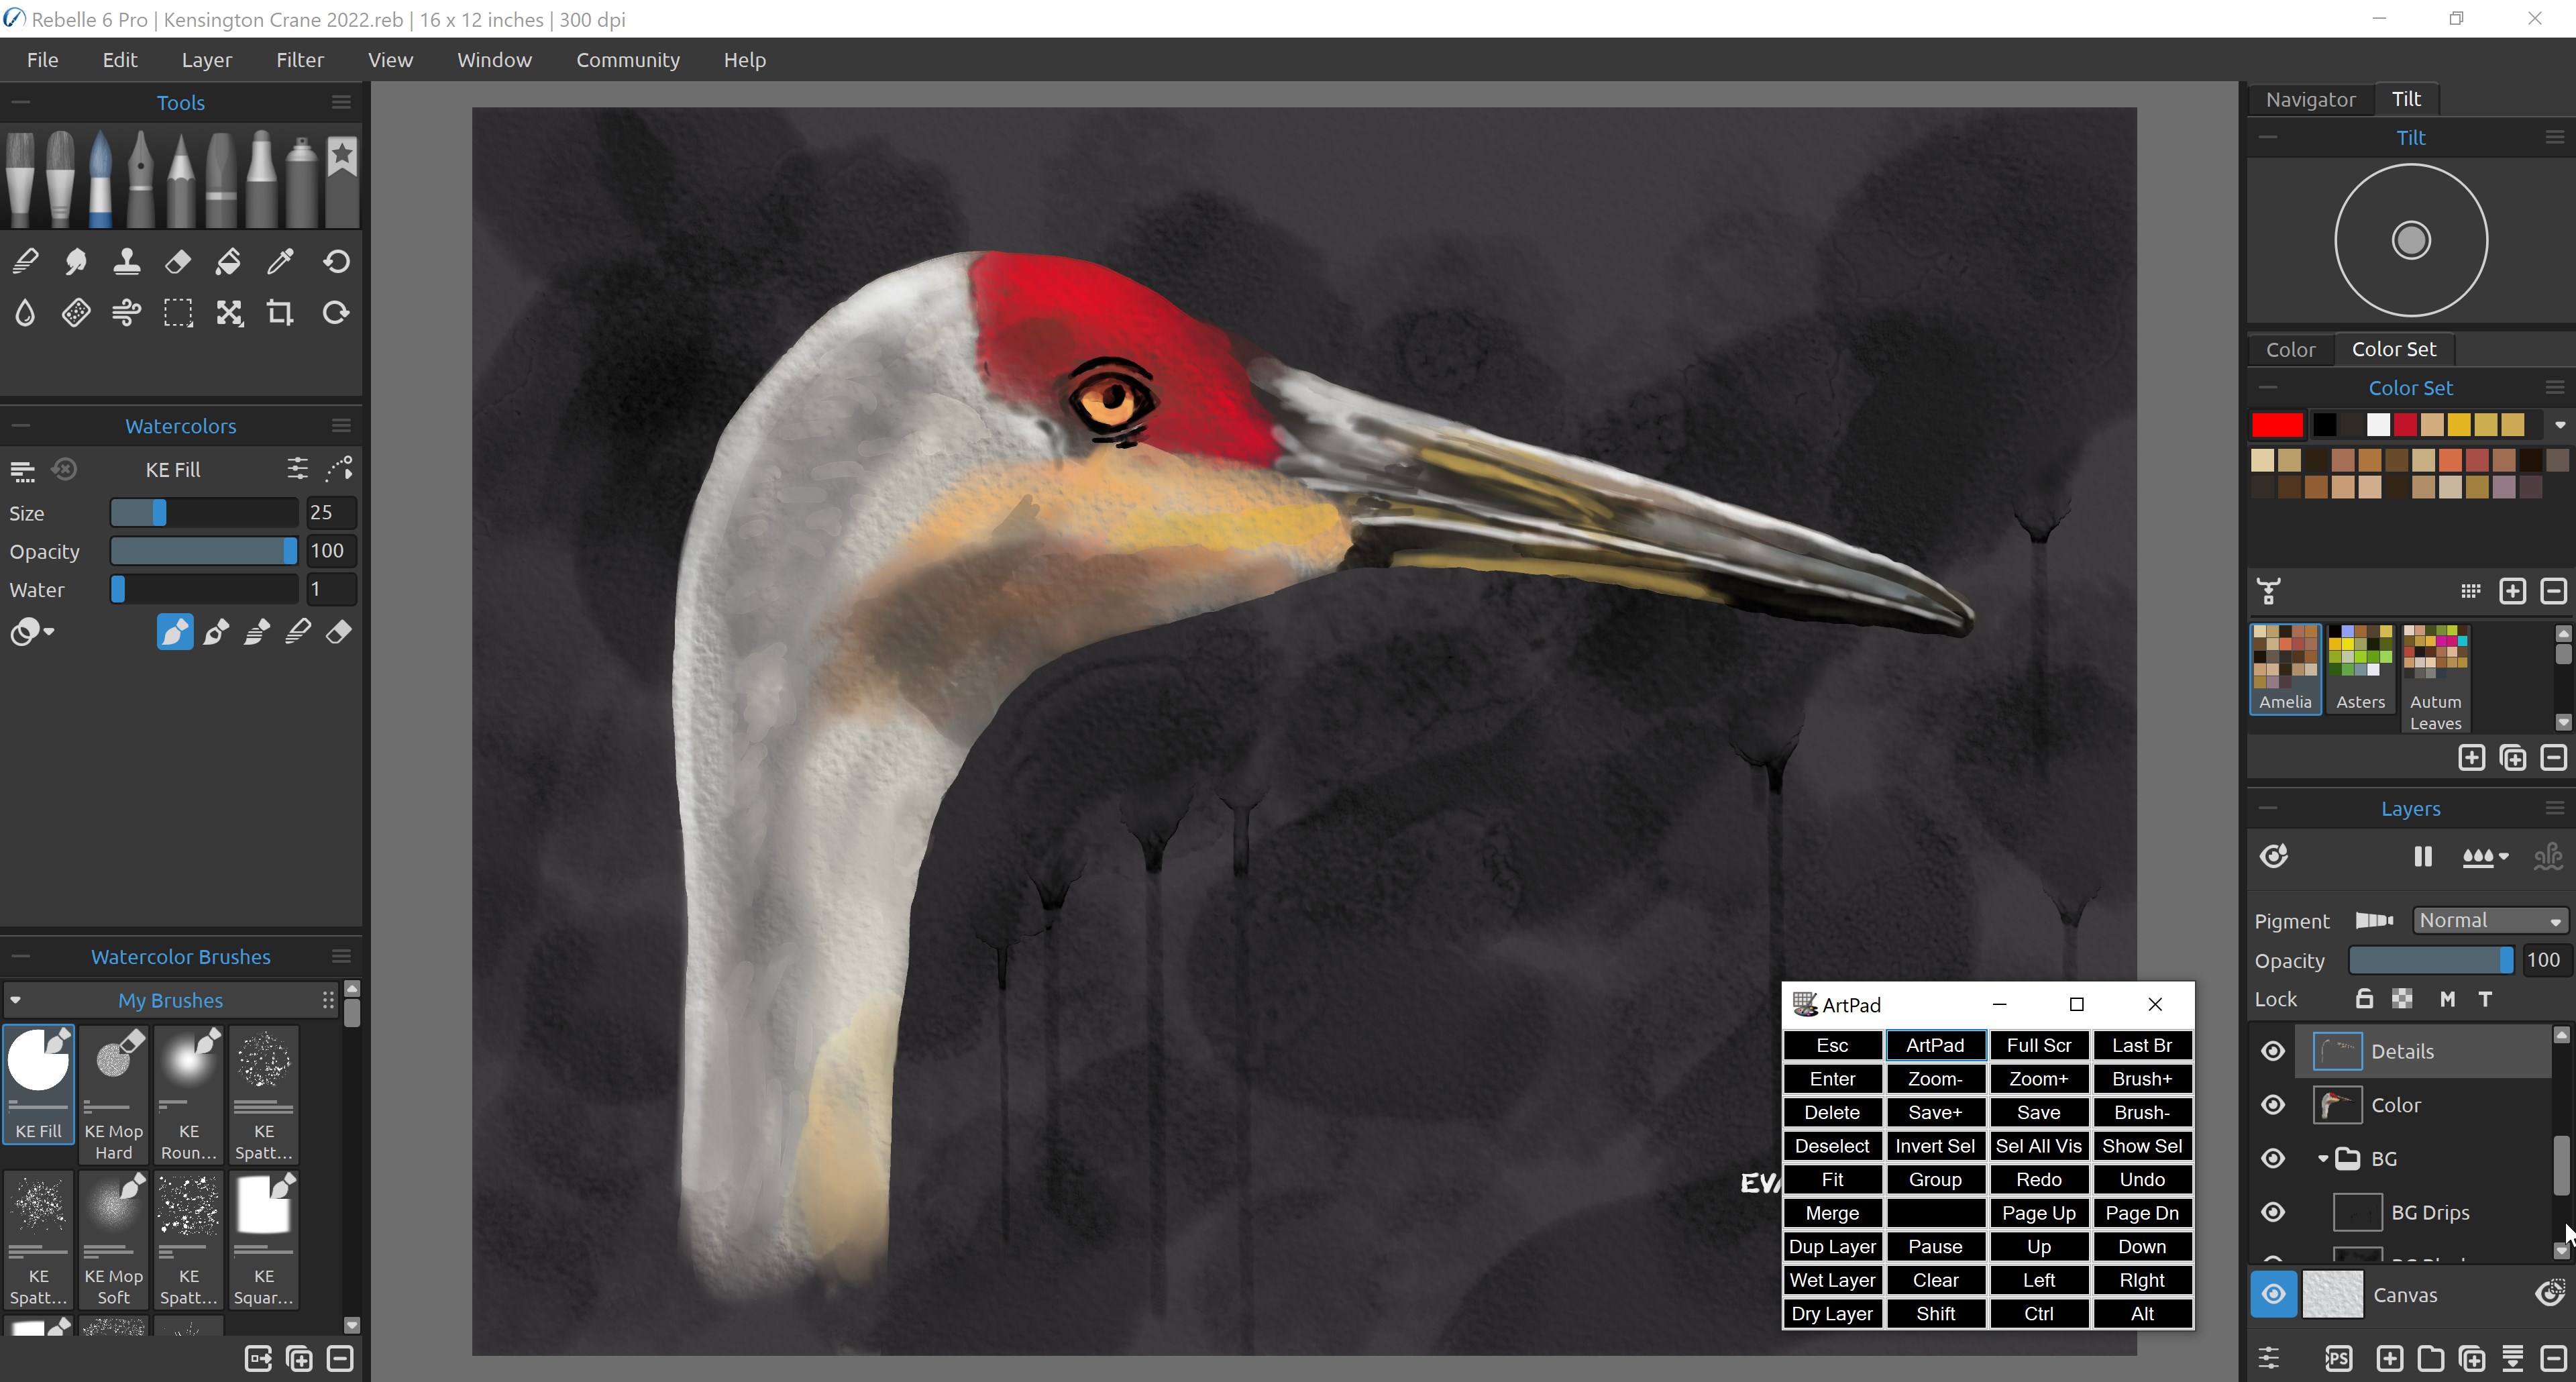The width and height of the screenshot is (2576, 1382).
Task: Click the Pause diffusion icon in Layers
Action: pos(2422,856)
